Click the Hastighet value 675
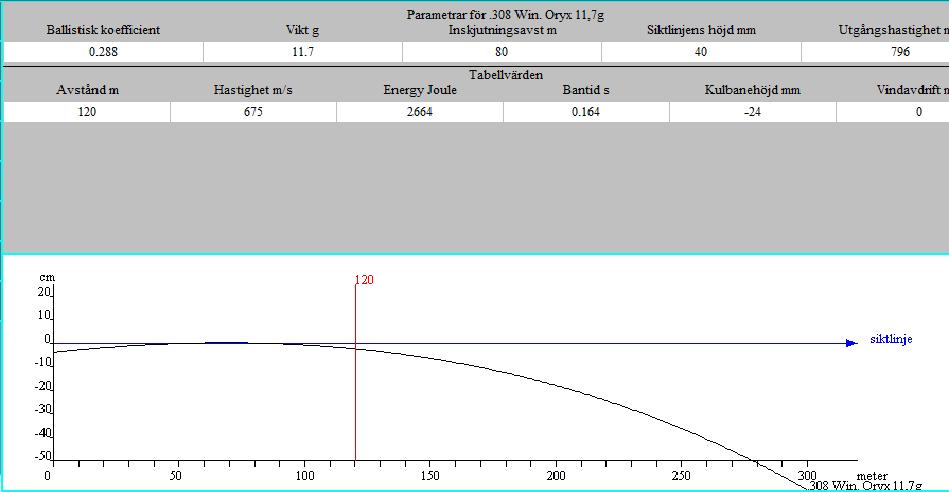949x492 pixels. pos(253,112)
